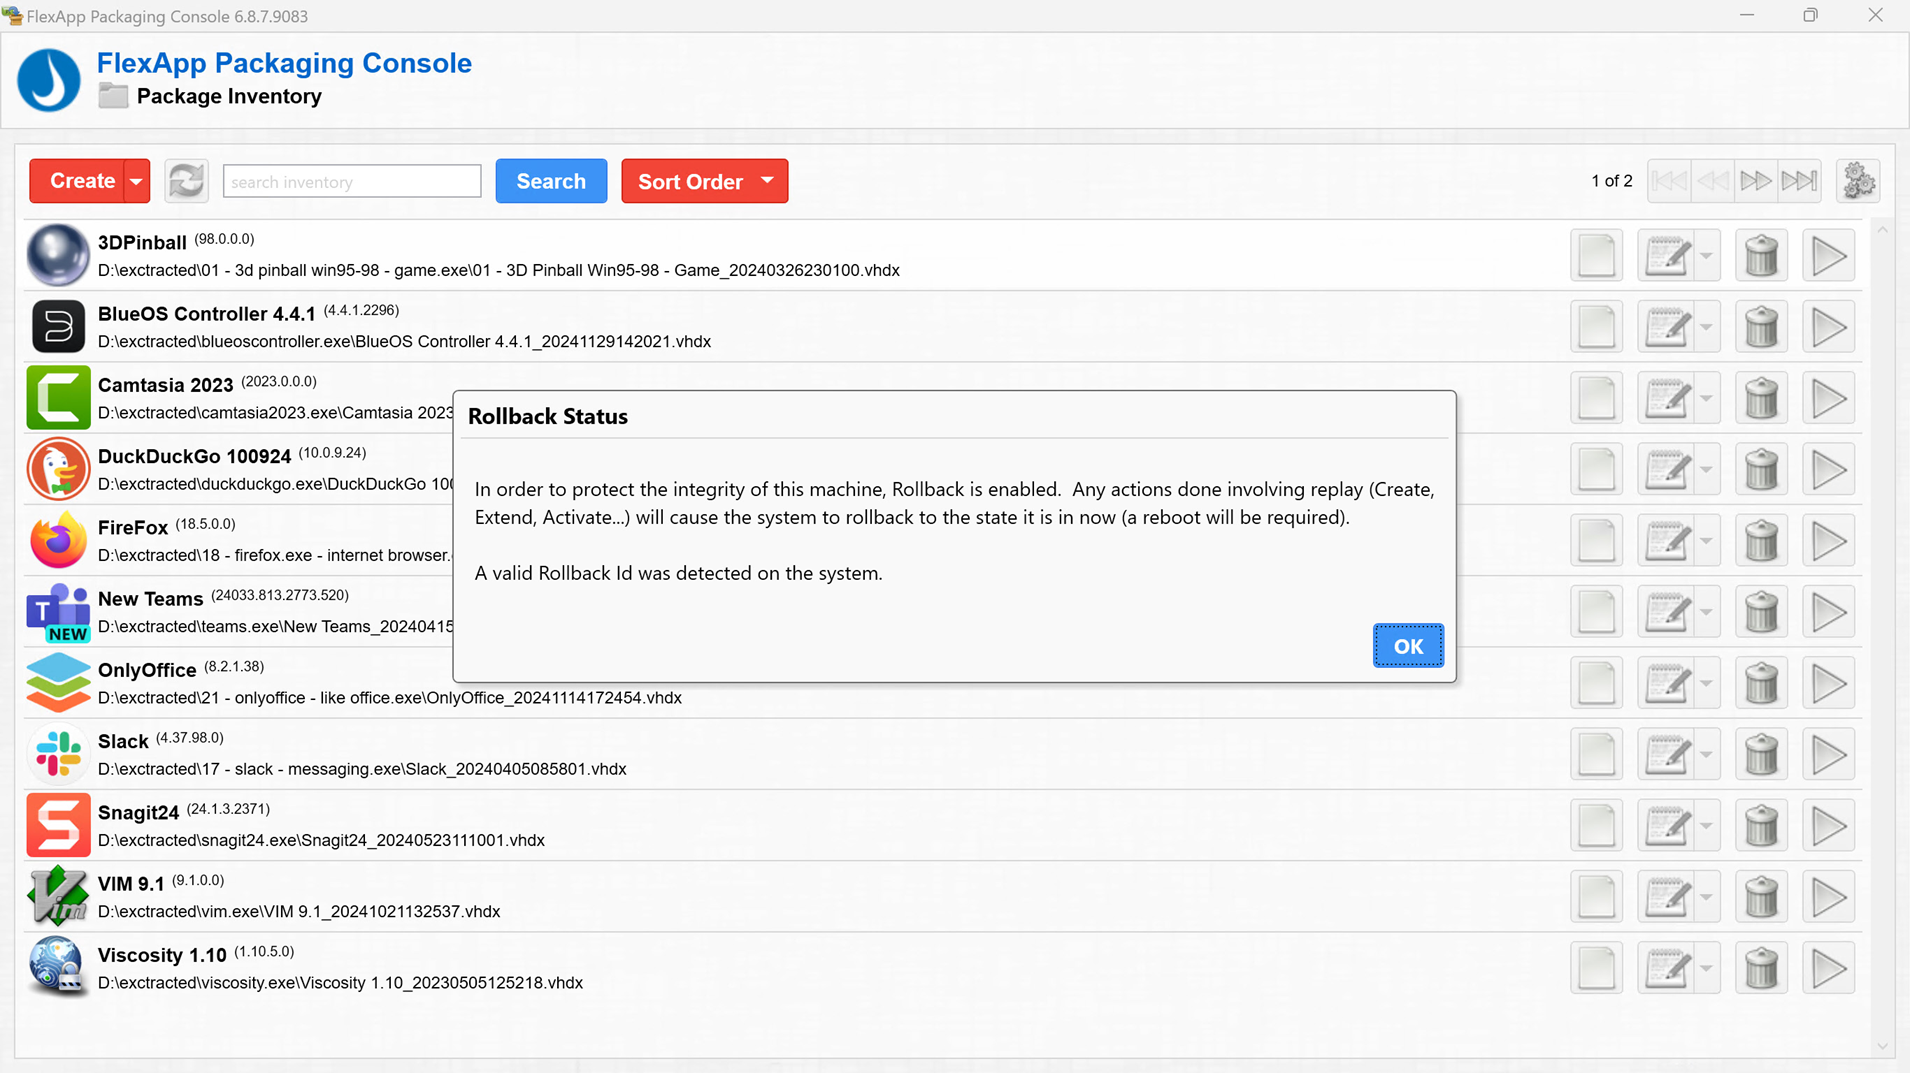The image size is (1910, 1073).
Task: Click OK in the Rollback Status dialog
Action: [x=1408, y=646]
